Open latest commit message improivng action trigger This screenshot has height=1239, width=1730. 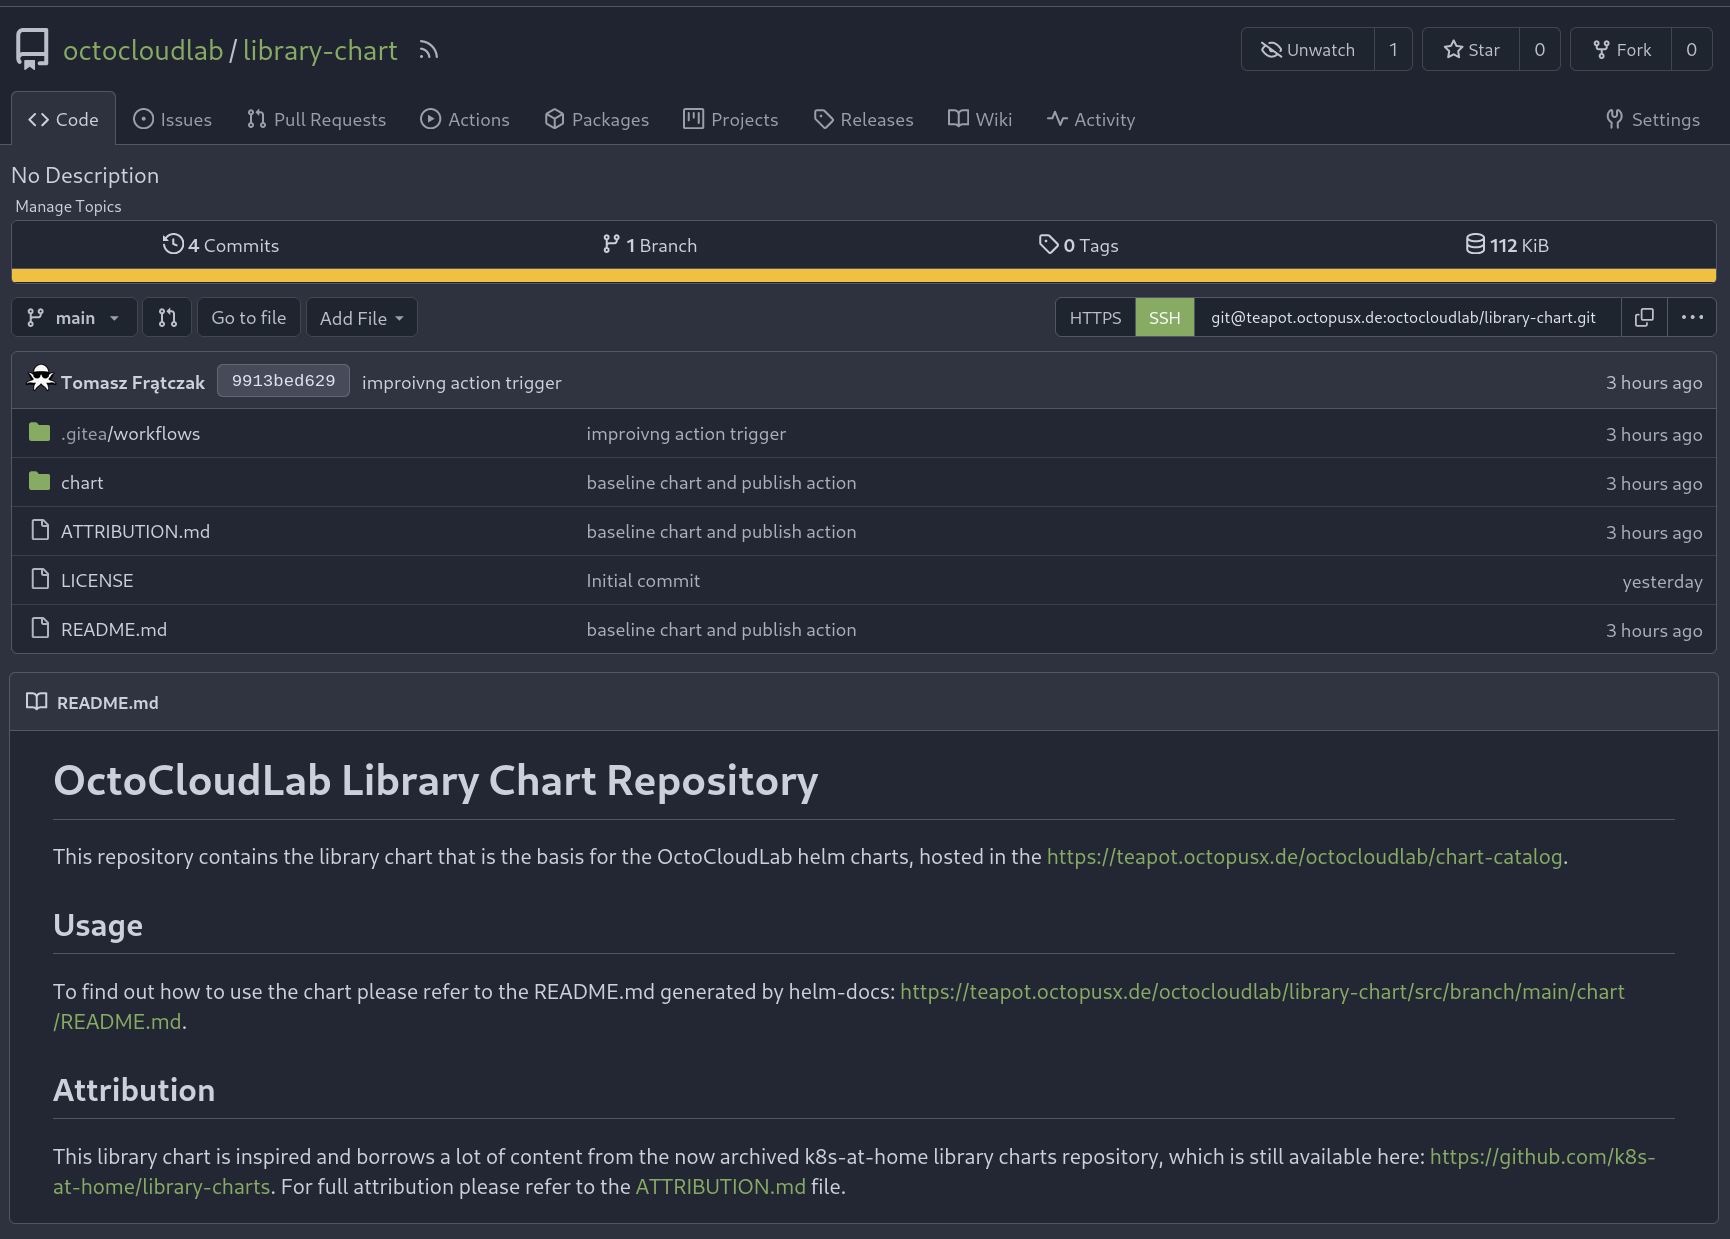tap(461, 382)
